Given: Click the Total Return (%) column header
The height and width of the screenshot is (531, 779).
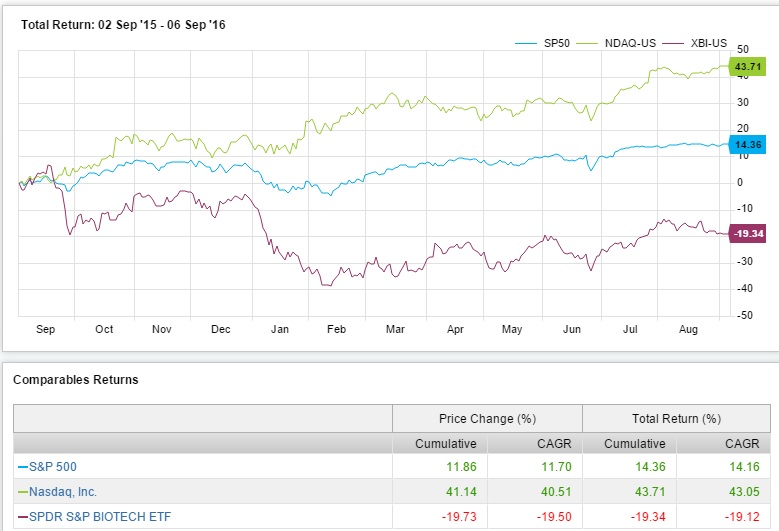Looking at the screenshot, I should (x=676, y=419).
